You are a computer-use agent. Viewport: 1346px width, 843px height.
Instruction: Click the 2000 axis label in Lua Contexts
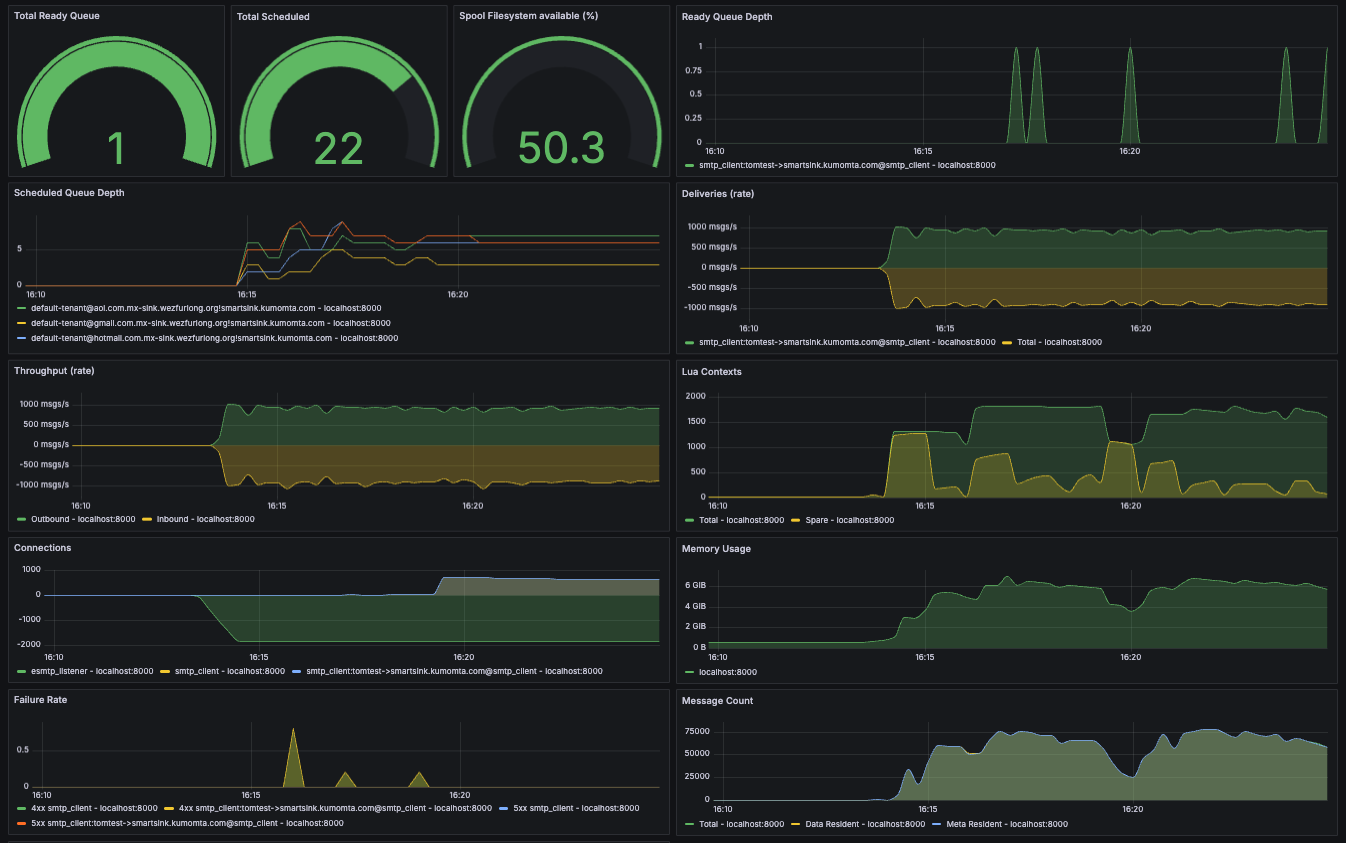tap(696, 396)
